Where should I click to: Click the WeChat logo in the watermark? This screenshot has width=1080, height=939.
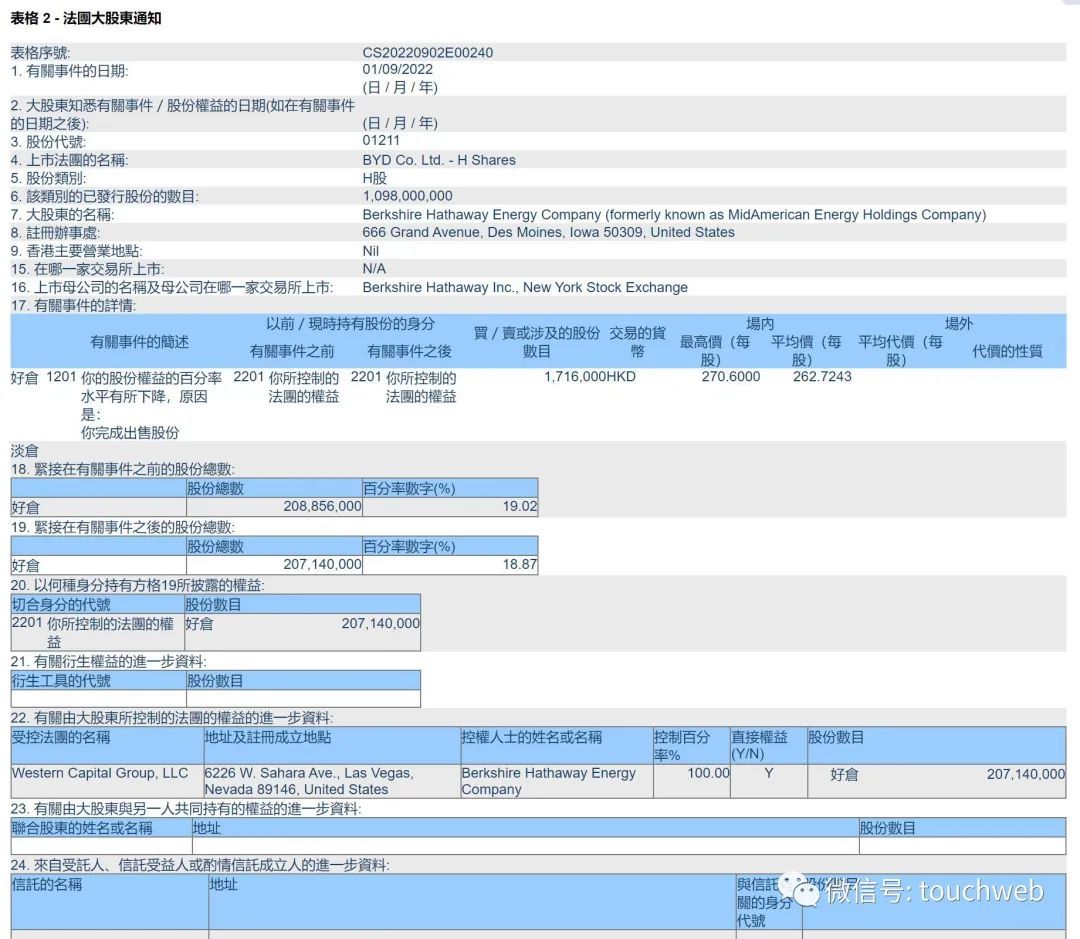click(797, 889)
